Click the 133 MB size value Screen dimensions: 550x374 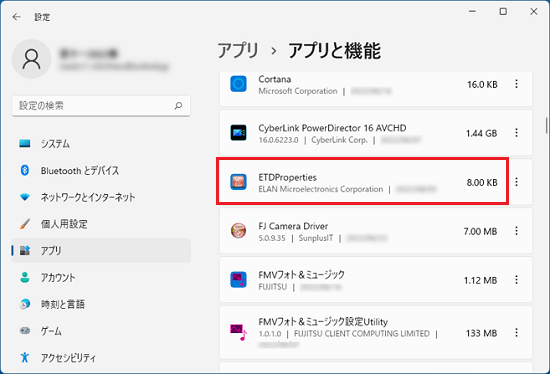pos(481,333)
